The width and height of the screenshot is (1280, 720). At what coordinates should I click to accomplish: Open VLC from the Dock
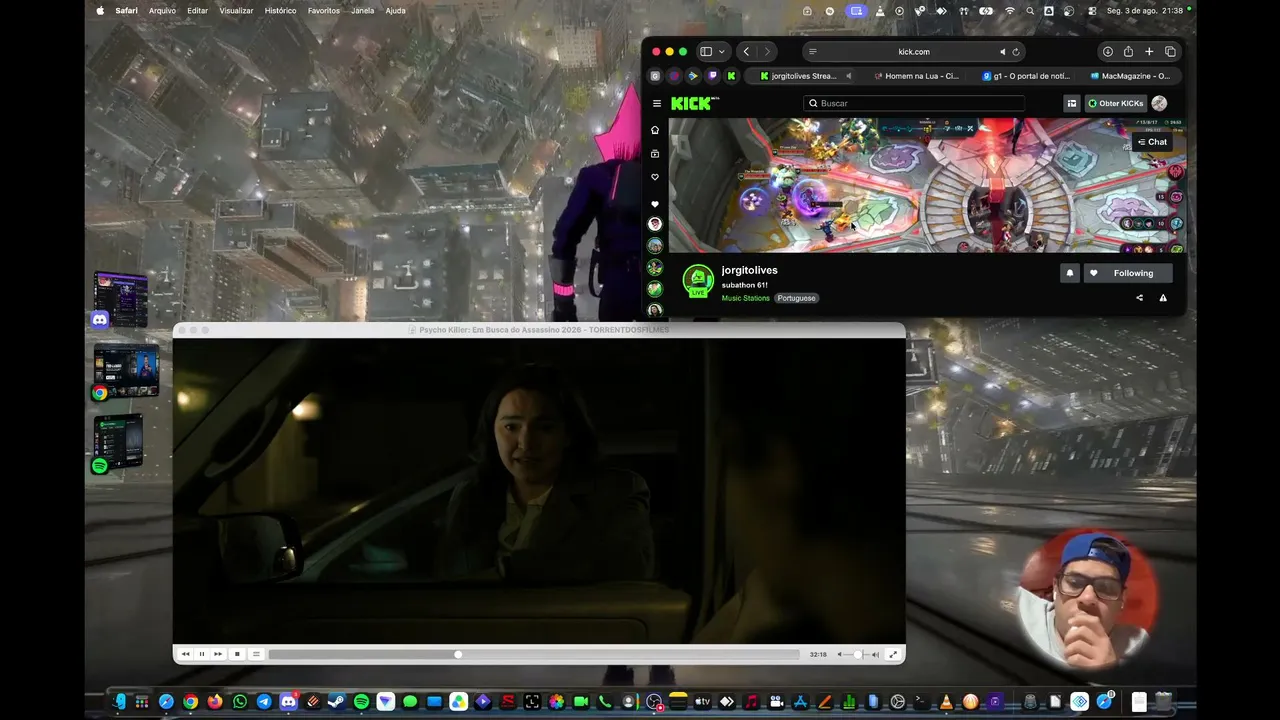(x=946, y=702)
